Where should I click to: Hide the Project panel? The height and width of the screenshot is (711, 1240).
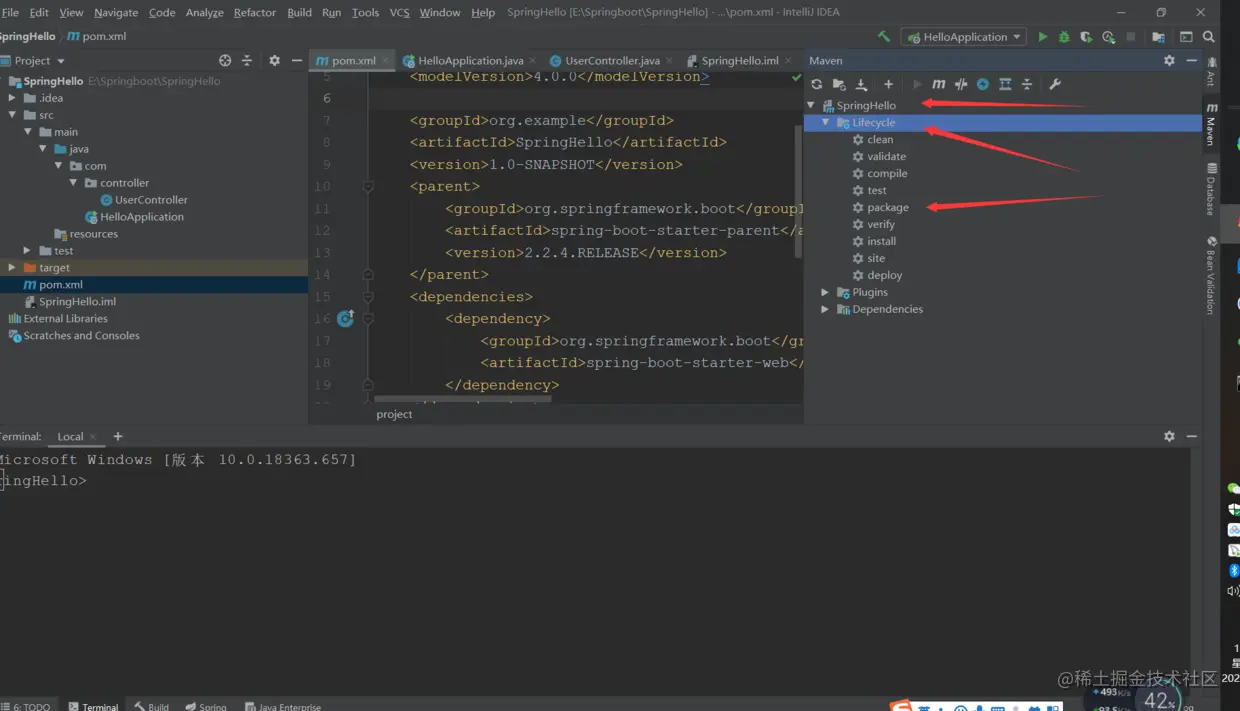tap(296, 60)
